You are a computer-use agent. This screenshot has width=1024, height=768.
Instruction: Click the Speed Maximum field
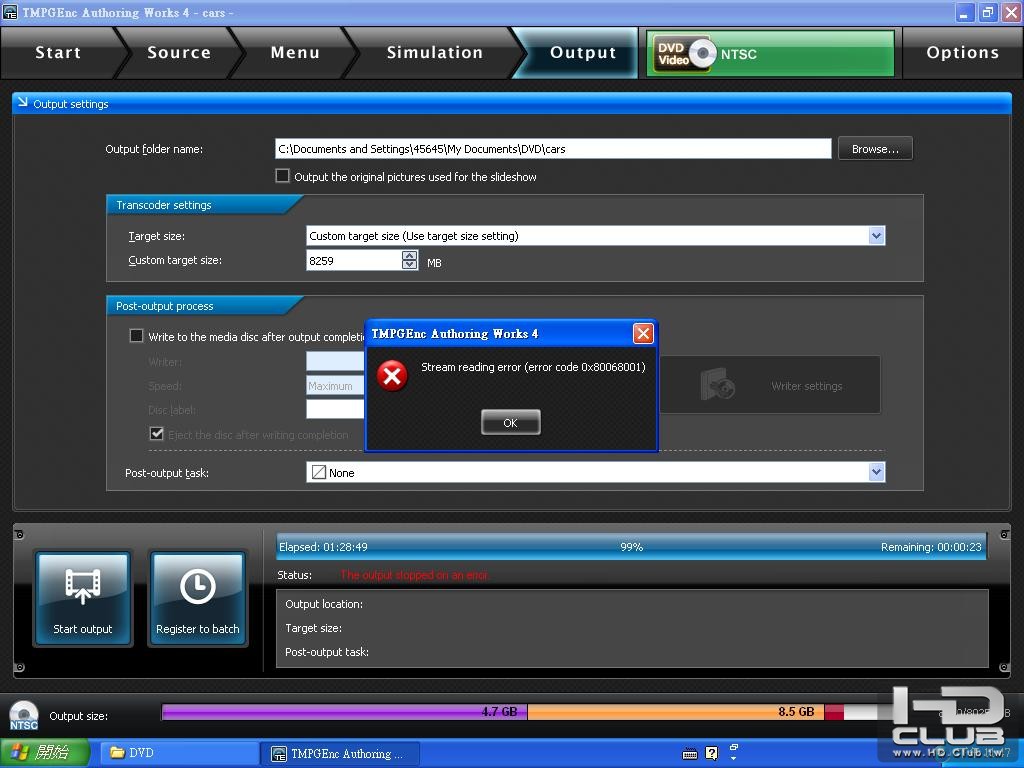(336, 386)
